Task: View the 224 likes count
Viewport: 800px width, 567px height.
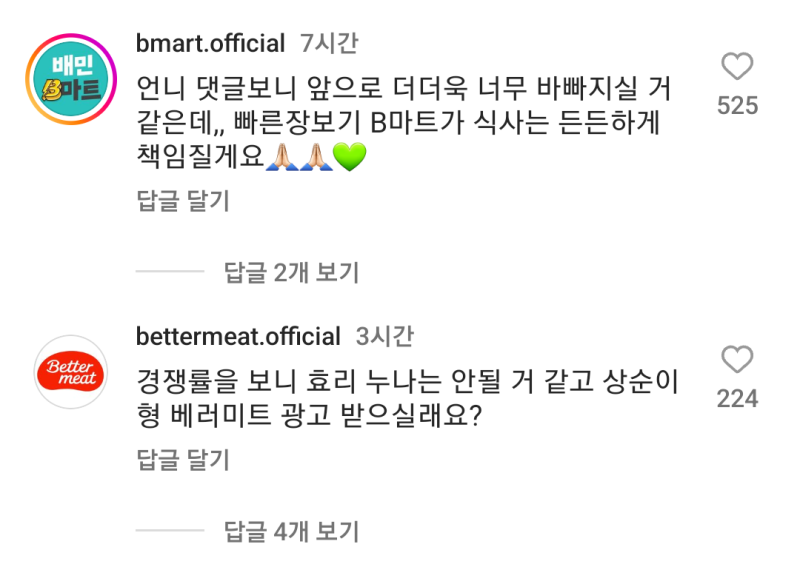Action: 737,398
